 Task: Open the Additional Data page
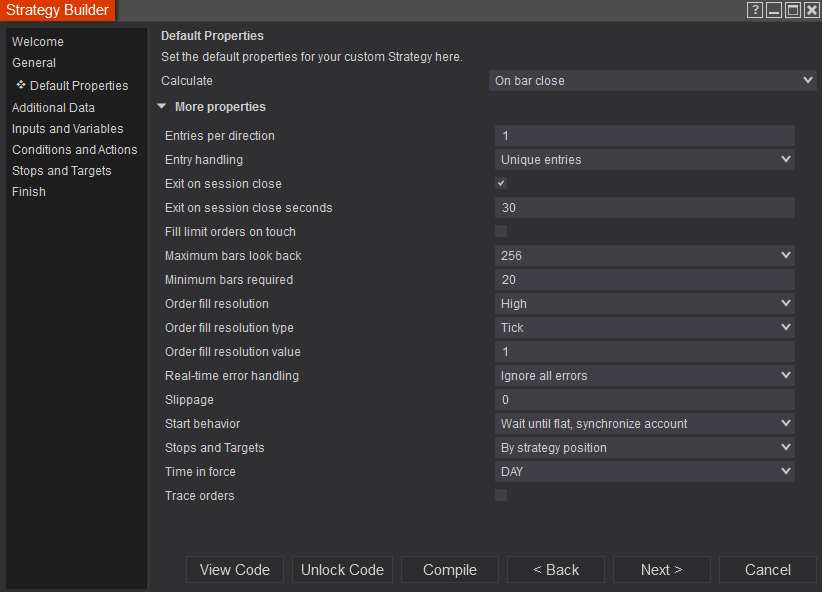[54, 108]
